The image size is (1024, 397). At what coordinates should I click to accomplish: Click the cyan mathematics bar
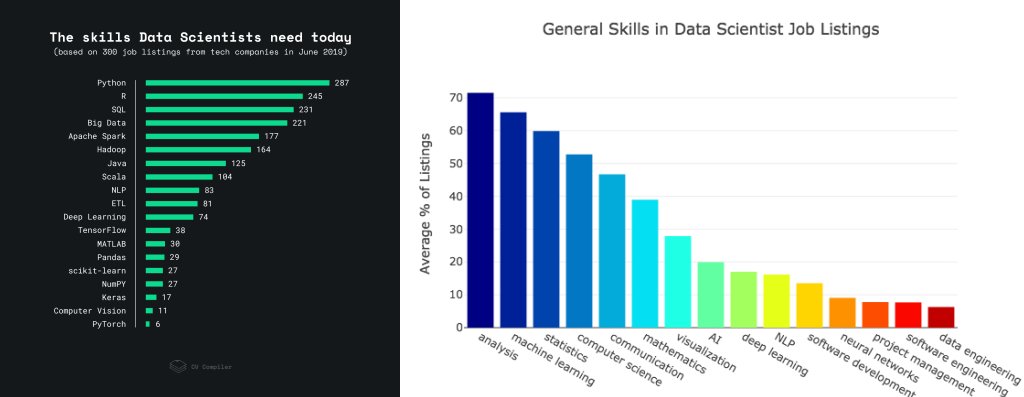tap(645, 263)
